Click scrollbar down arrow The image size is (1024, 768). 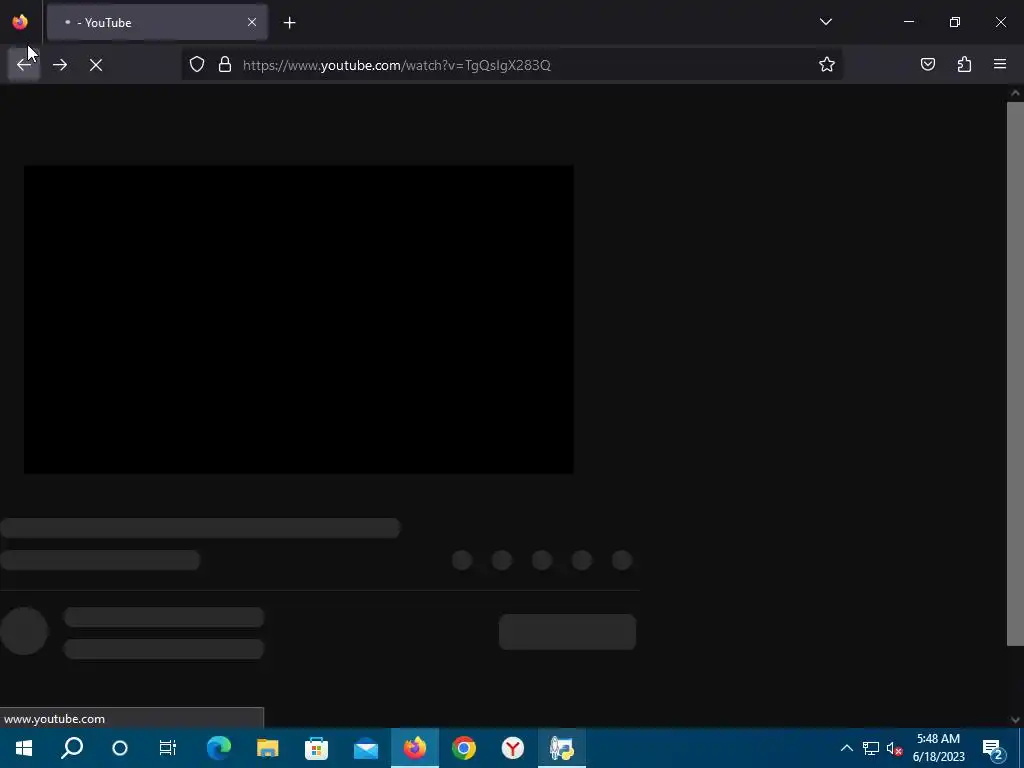pyautogui.click(x=1015, y=720)
